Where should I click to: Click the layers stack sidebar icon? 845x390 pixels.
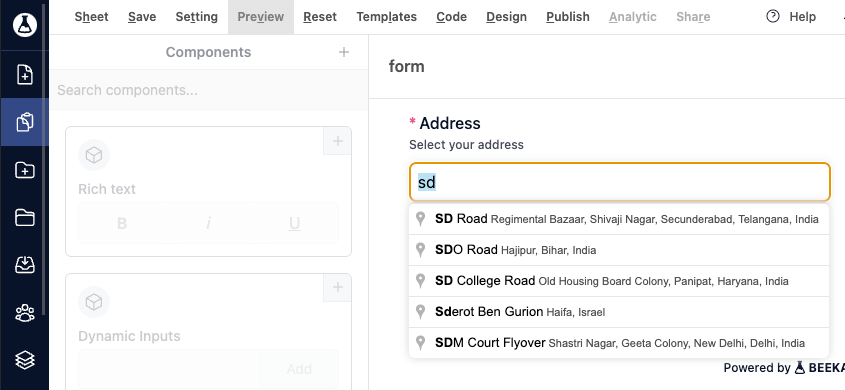pyautogui.click(x=25, y=360)
